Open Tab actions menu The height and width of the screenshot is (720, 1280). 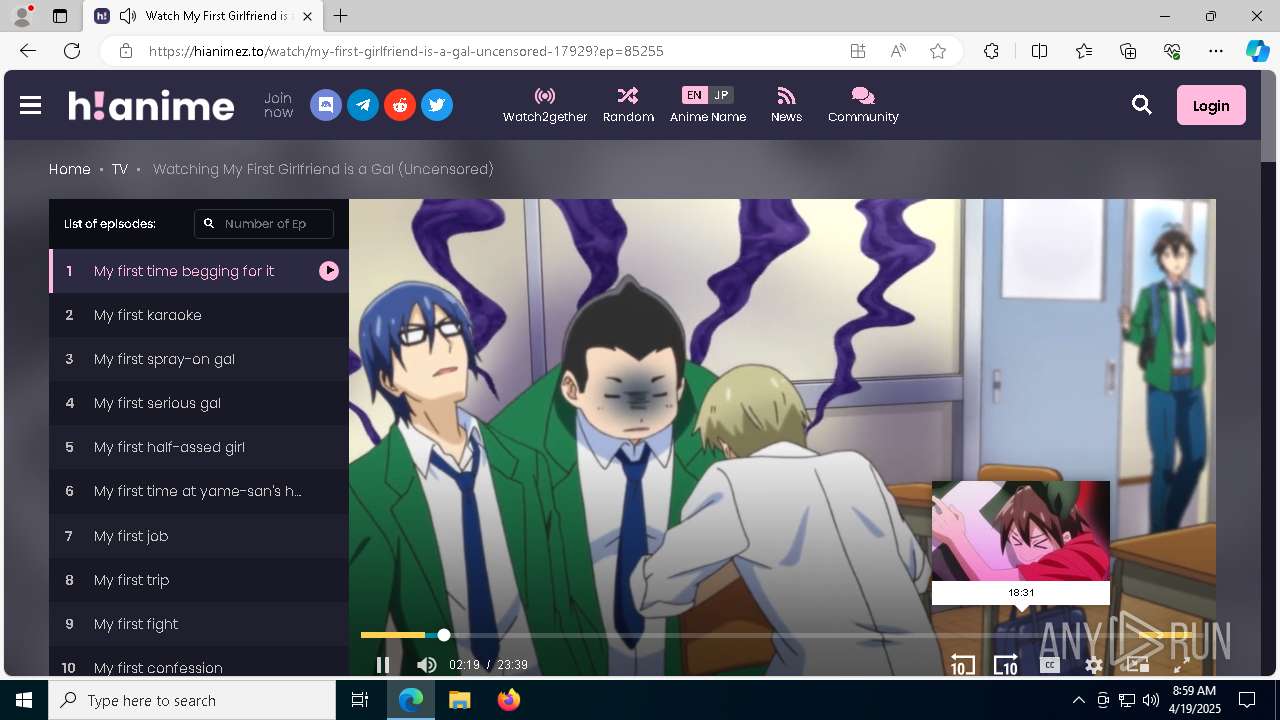click(60, 16)
